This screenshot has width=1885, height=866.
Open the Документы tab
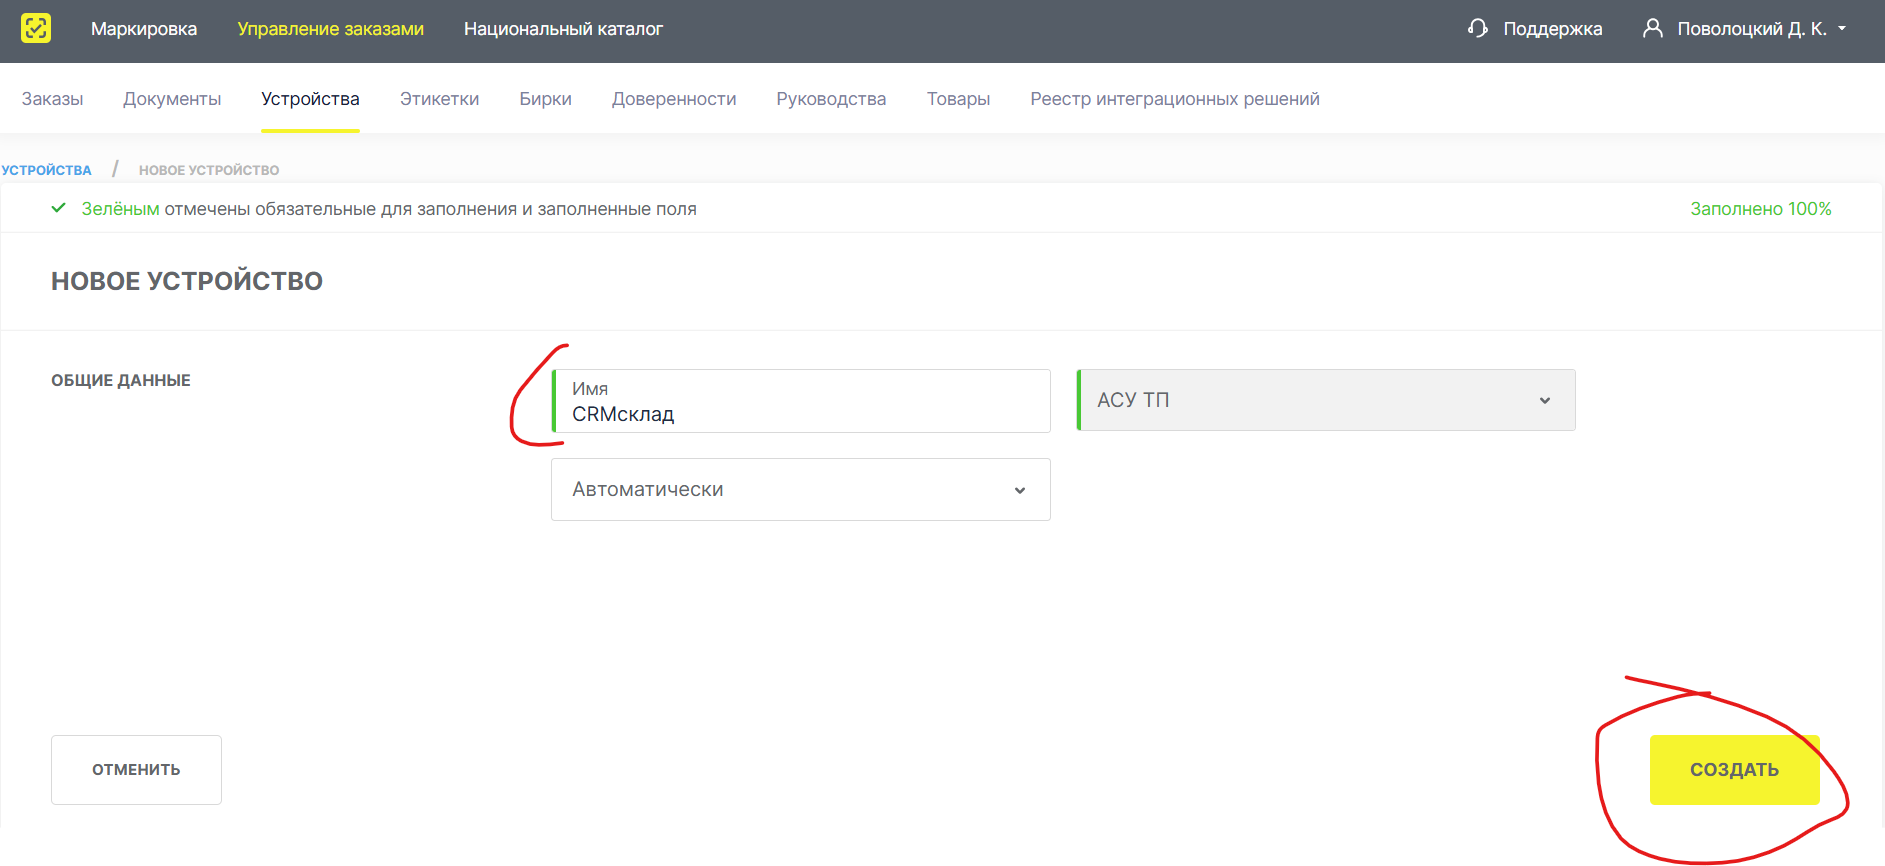(x=172, y=99)
